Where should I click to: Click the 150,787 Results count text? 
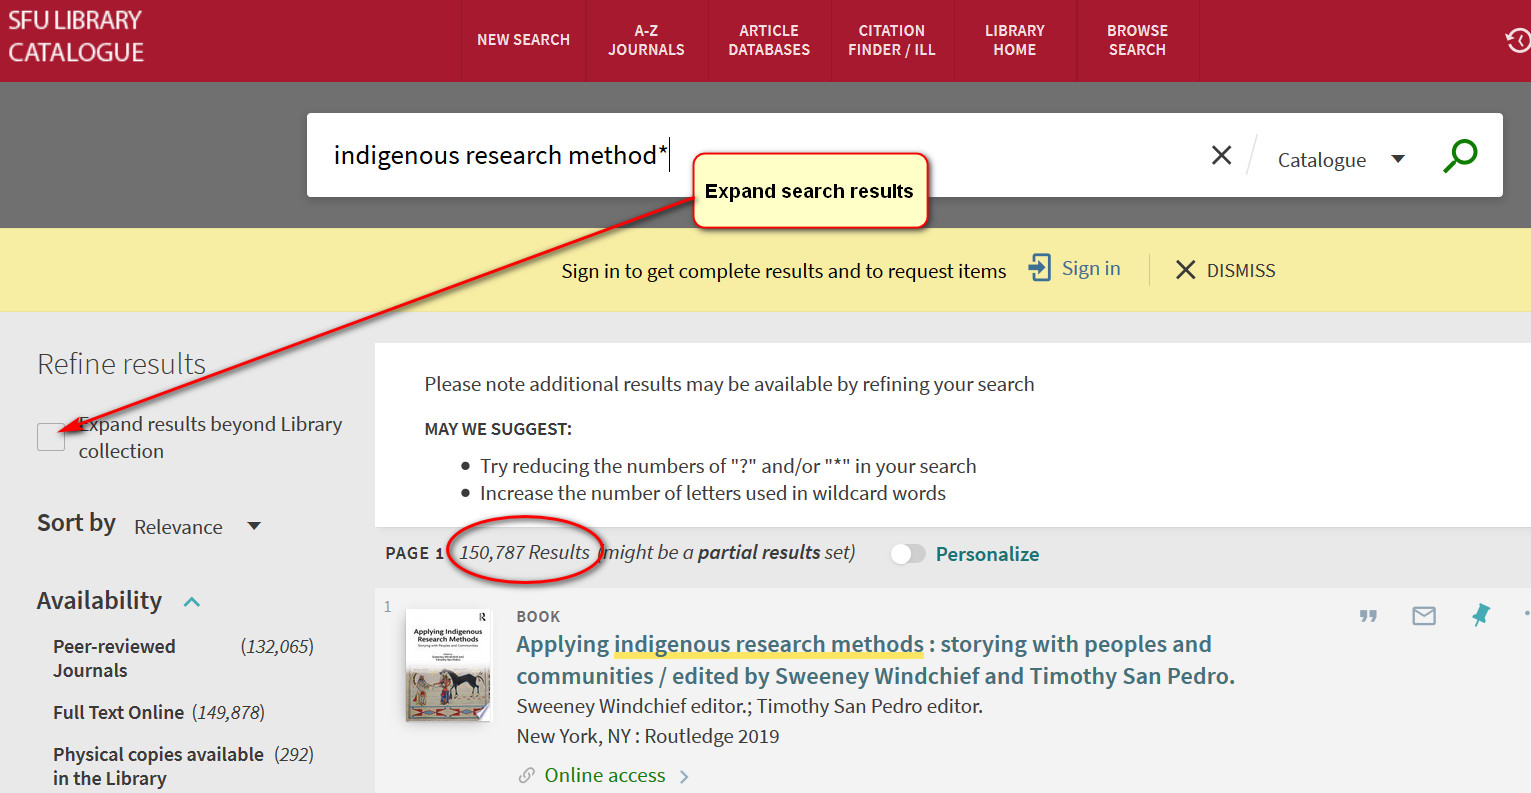click(524, 552)
